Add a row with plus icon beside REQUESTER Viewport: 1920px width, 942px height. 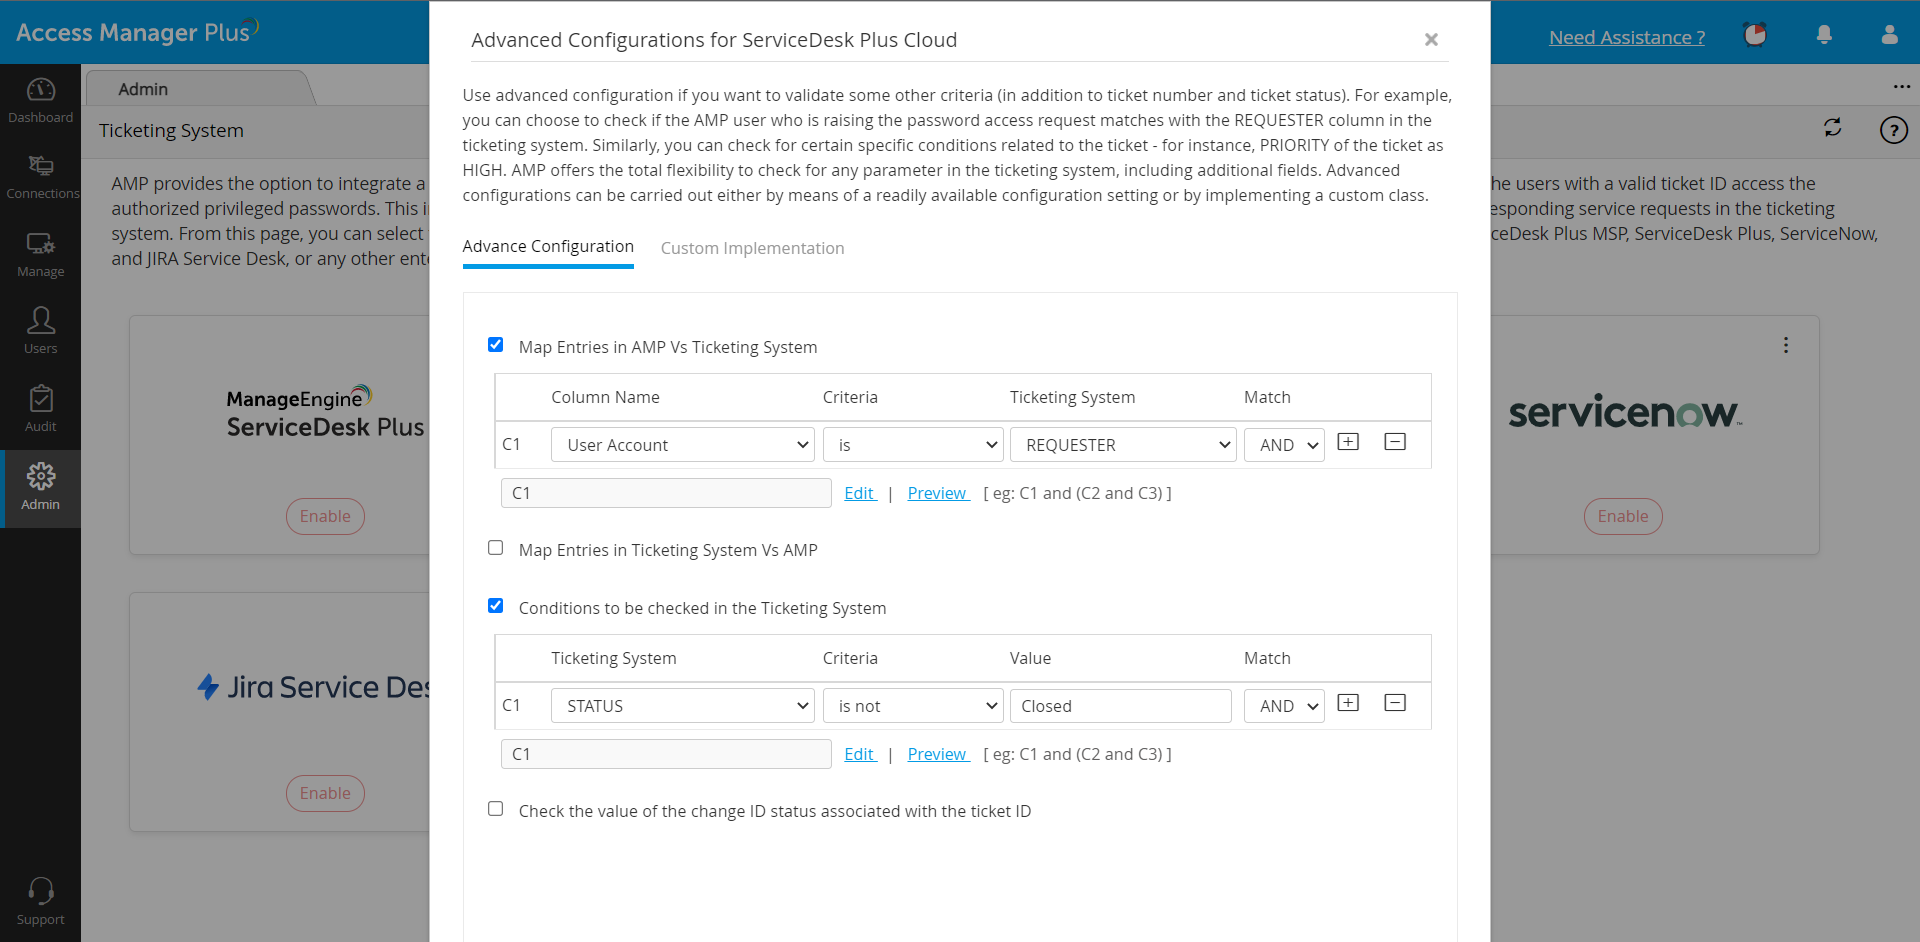click(x=1348, y=442)
